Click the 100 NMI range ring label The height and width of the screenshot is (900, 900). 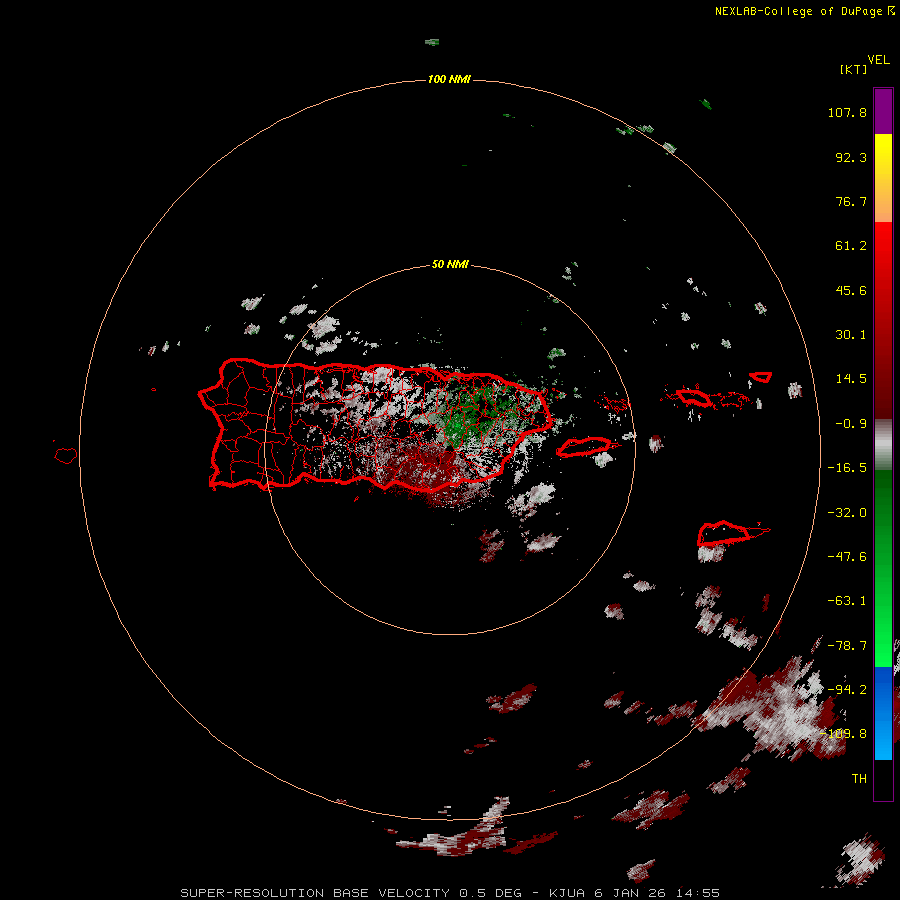coord(449,79)
